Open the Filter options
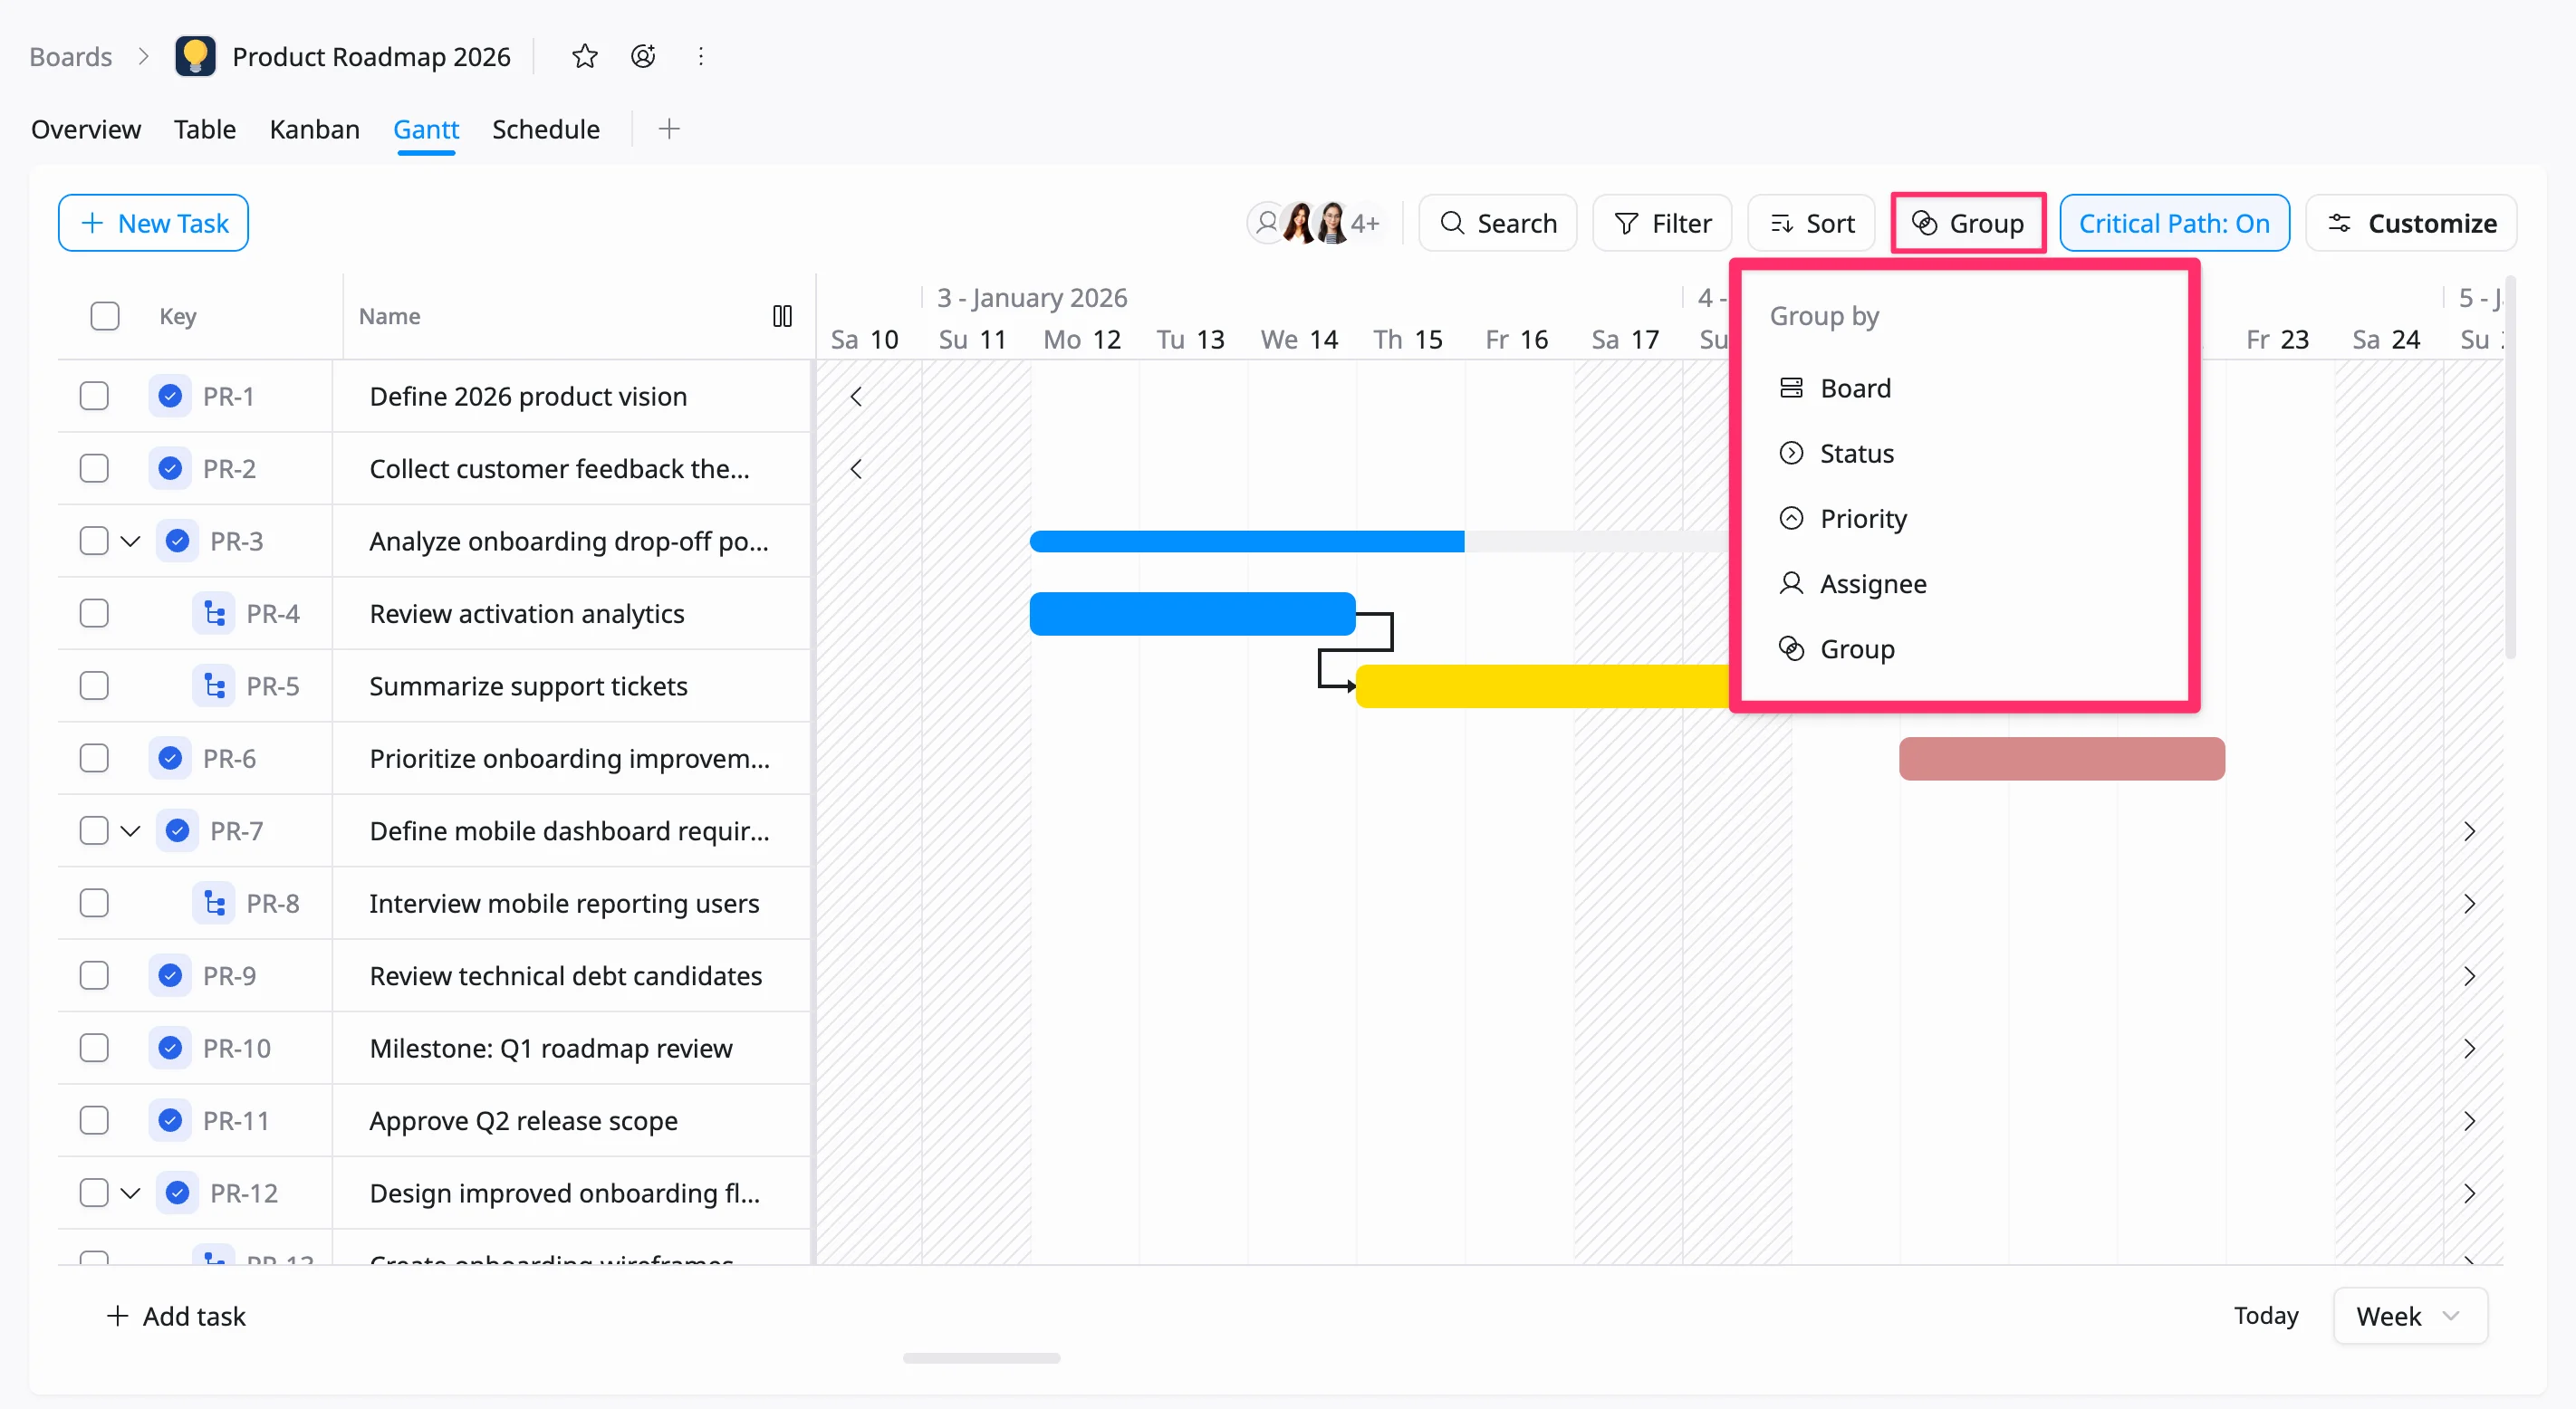 [x=1662, y=223]
